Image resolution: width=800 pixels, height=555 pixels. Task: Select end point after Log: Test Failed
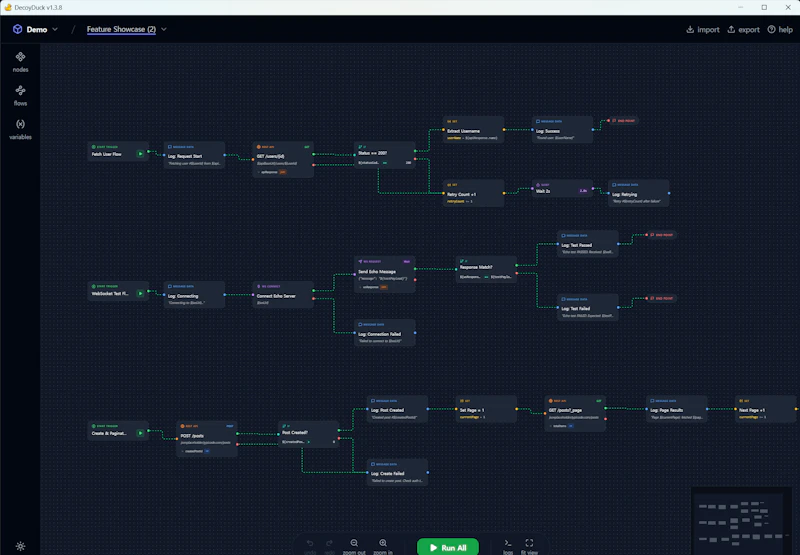[x=661, y=298]
